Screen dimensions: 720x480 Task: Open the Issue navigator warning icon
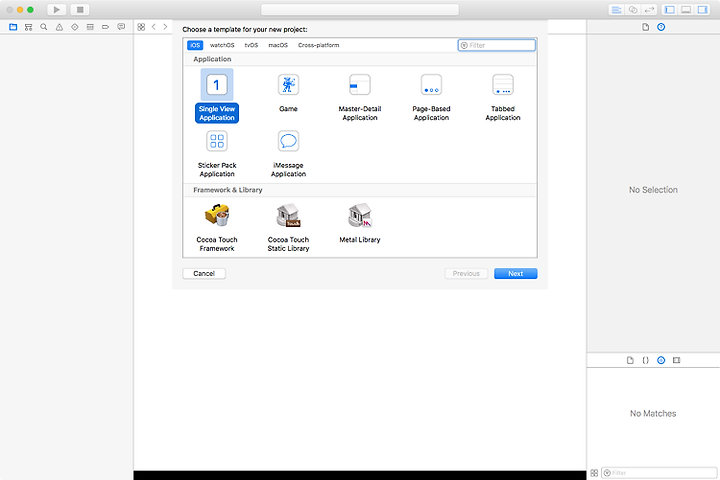tap(59, 27)
